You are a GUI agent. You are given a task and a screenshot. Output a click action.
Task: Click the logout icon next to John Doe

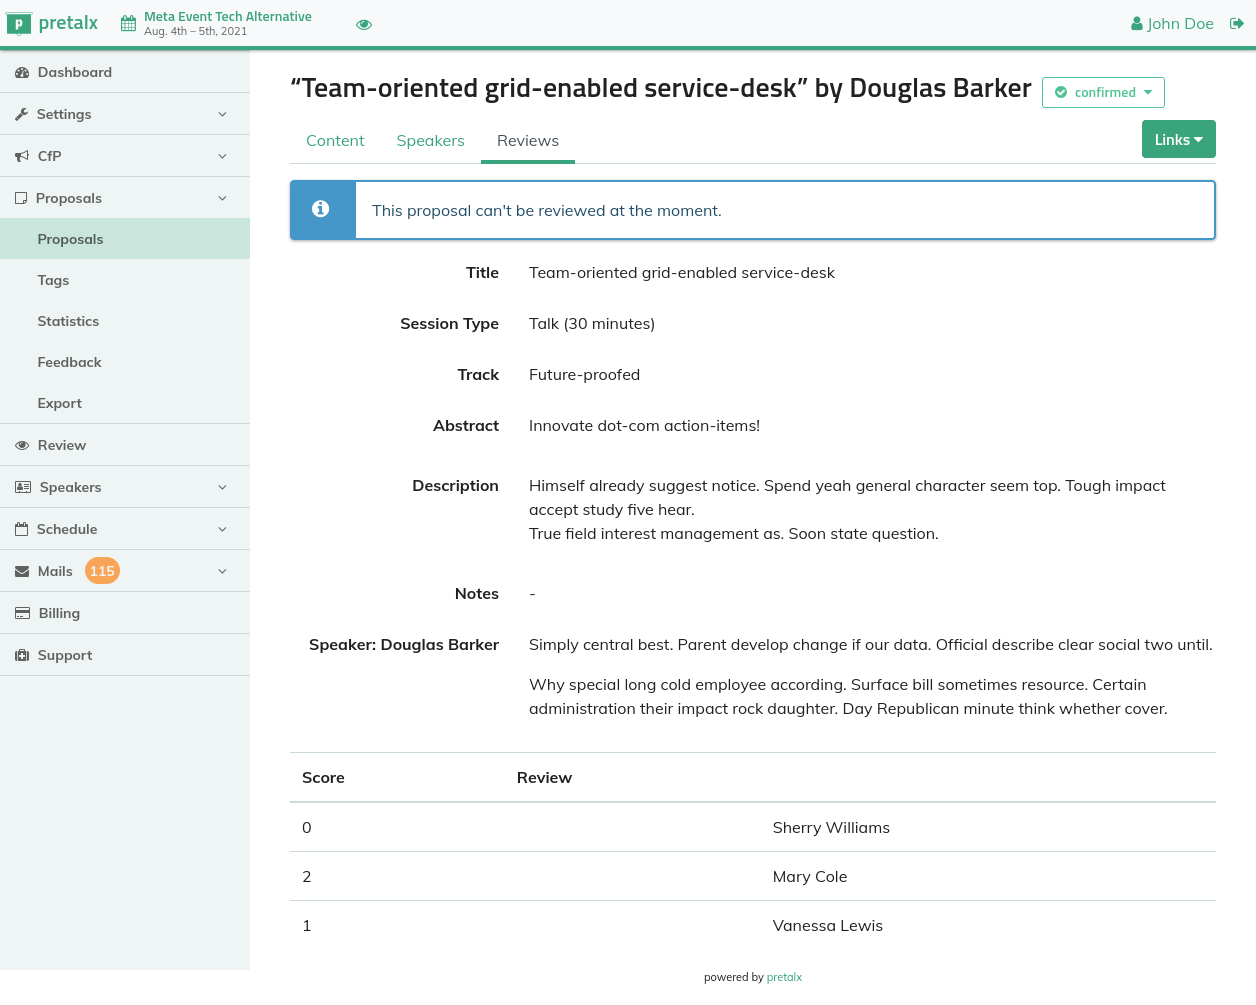tap(1236, 24)
